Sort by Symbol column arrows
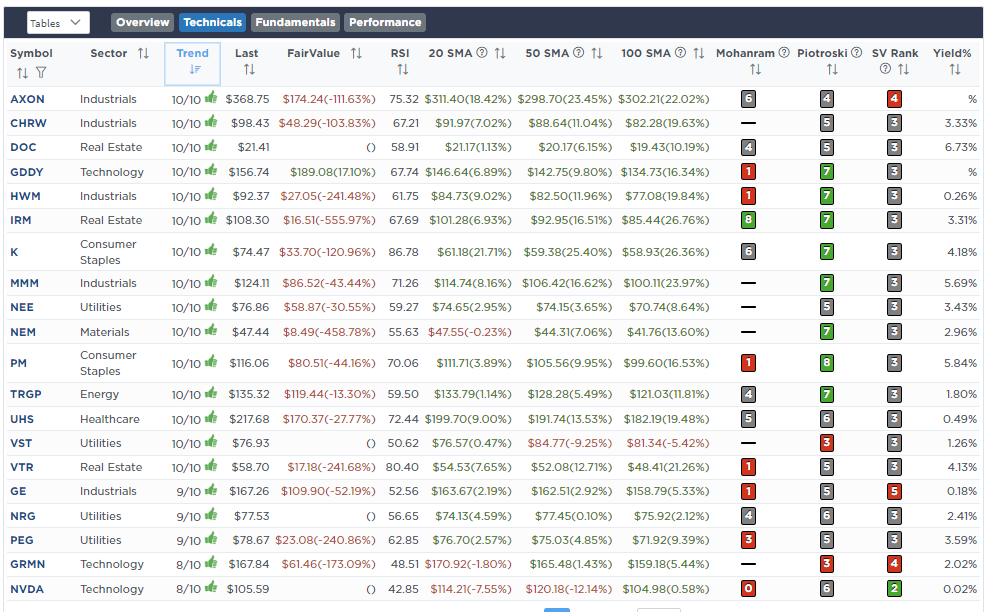This screenshot has height=612, width=987. tap(23, 73)
